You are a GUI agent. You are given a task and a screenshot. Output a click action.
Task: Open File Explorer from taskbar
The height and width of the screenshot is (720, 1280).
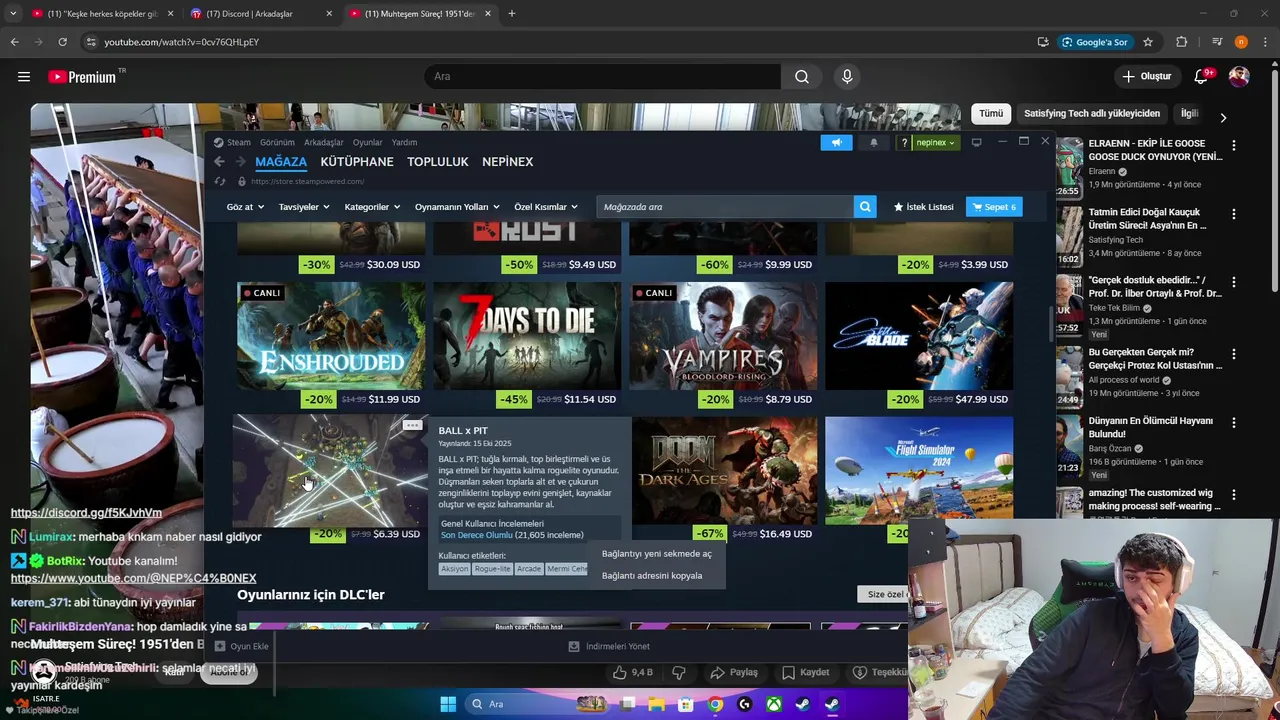(x=657, y=704)
